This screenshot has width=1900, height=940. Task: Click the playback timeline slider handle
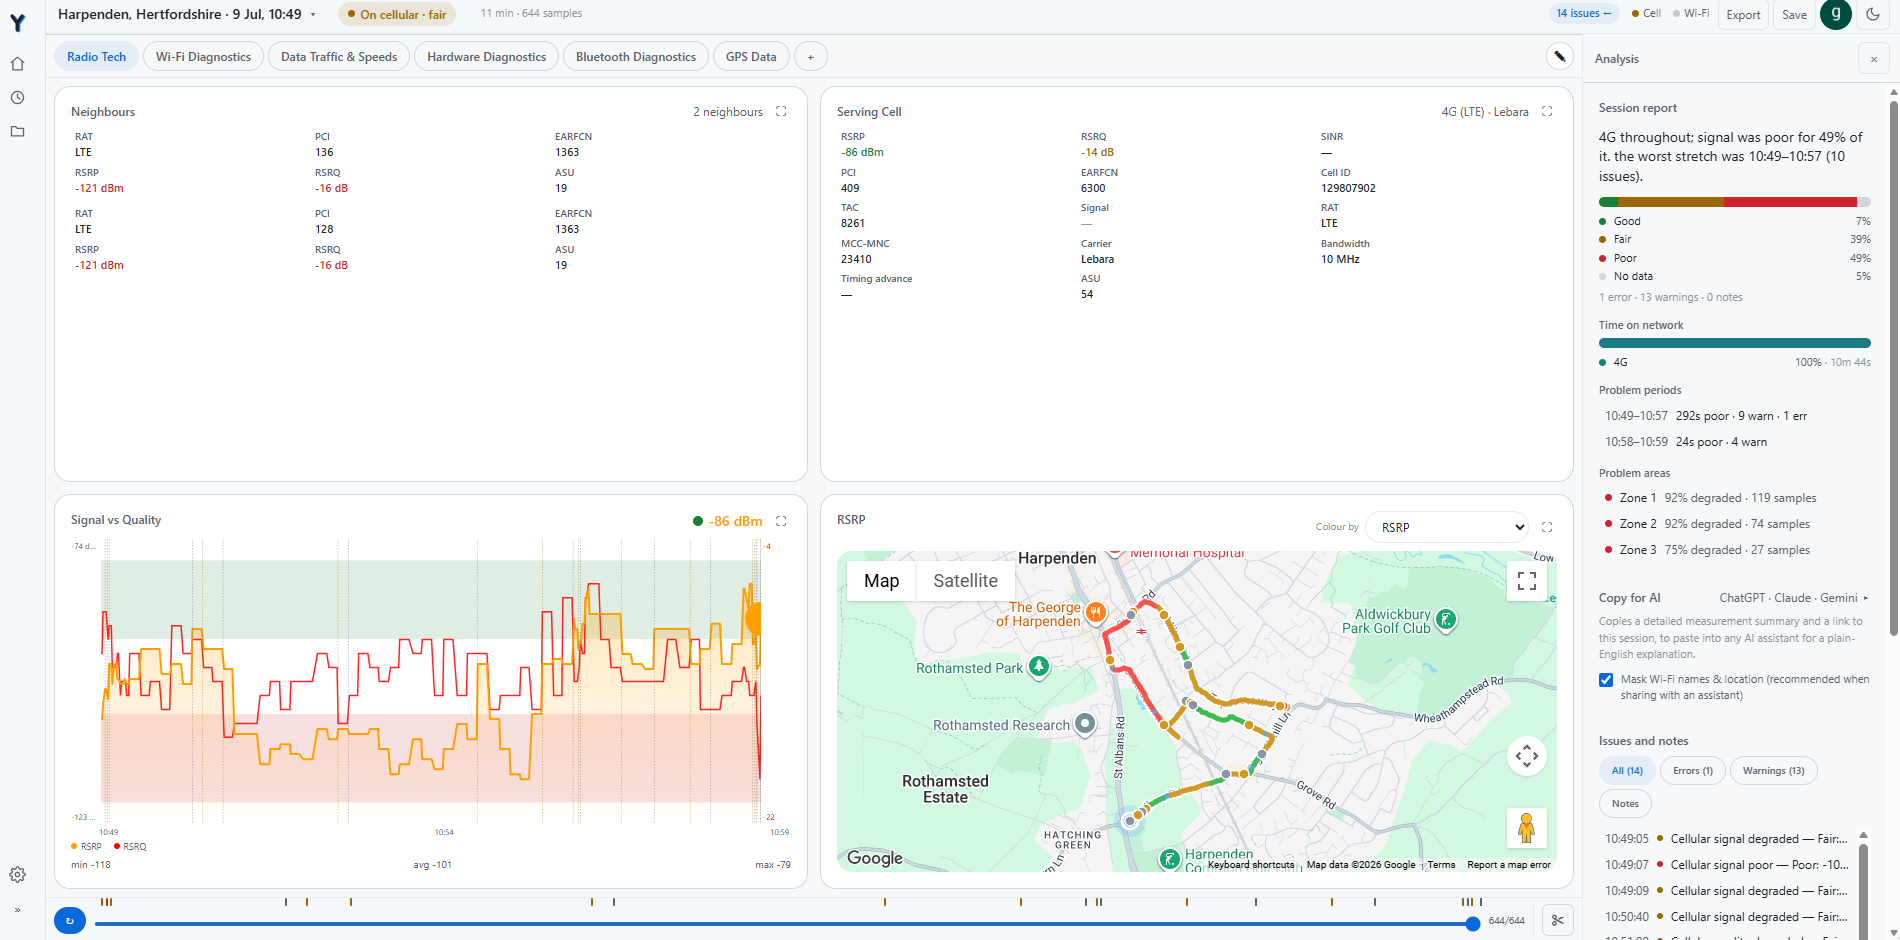click(1472, 923)
